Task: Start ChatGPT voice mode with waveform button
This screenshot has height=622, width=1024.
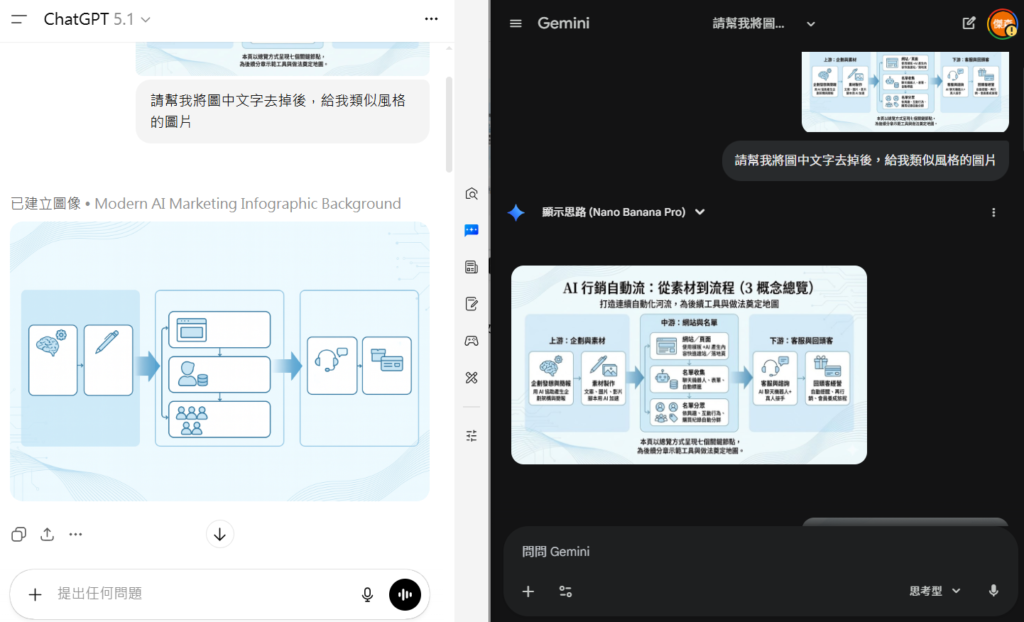Action: (405, 594)
